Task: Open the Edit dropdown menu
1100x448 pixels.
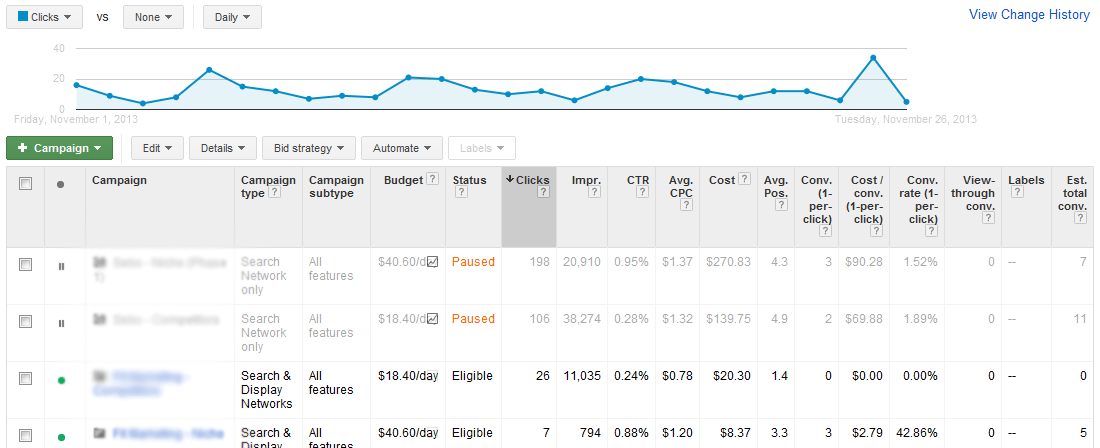Action: coord(157,148)
